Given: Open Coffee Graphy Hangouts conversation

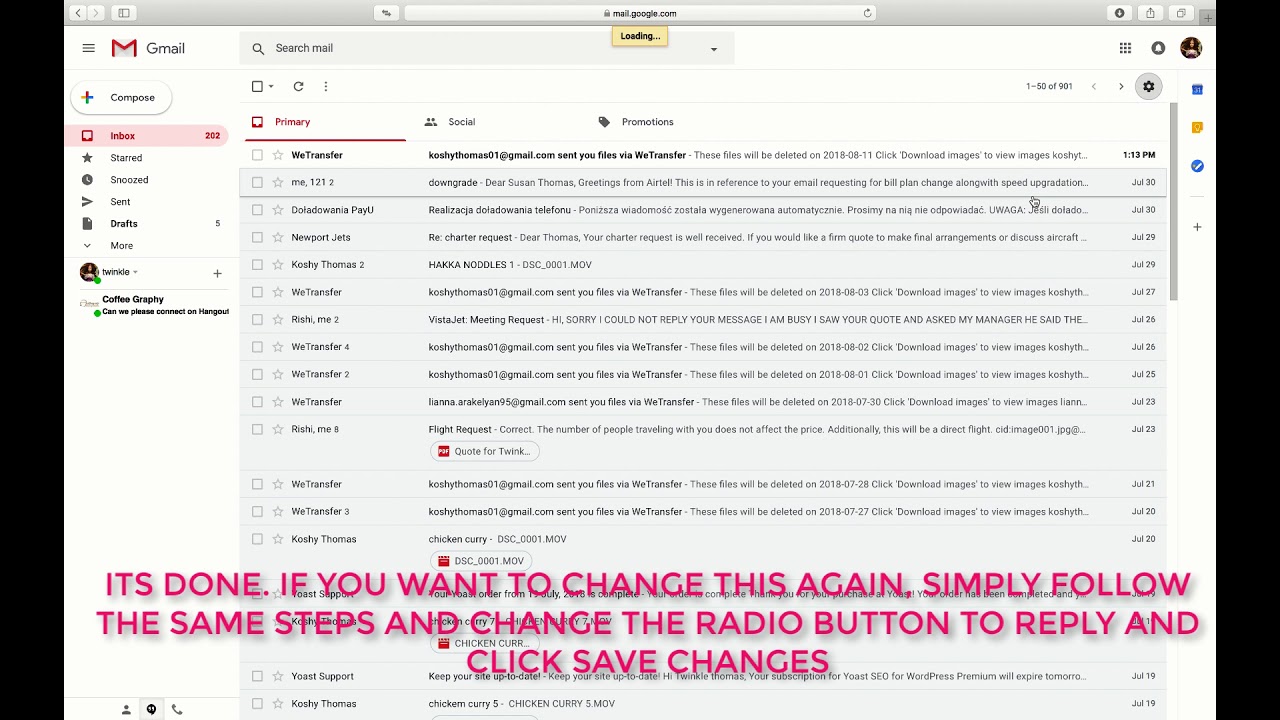Looking at the screenshot, I should pyautogui.click(x=155, y=305).
